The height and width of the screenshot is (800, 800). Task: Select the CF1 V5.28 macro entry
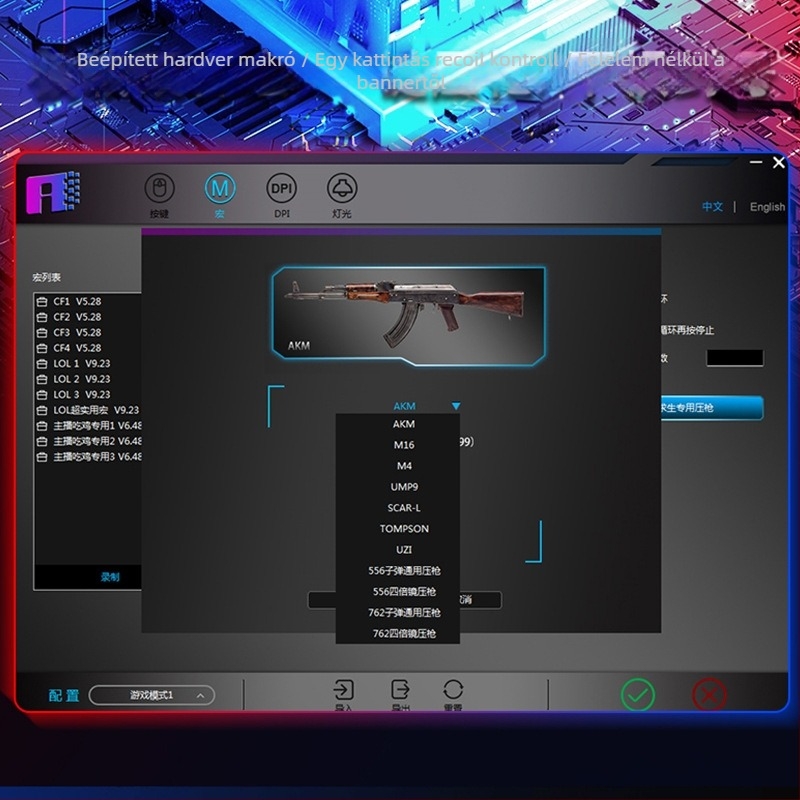click(80, 301)
